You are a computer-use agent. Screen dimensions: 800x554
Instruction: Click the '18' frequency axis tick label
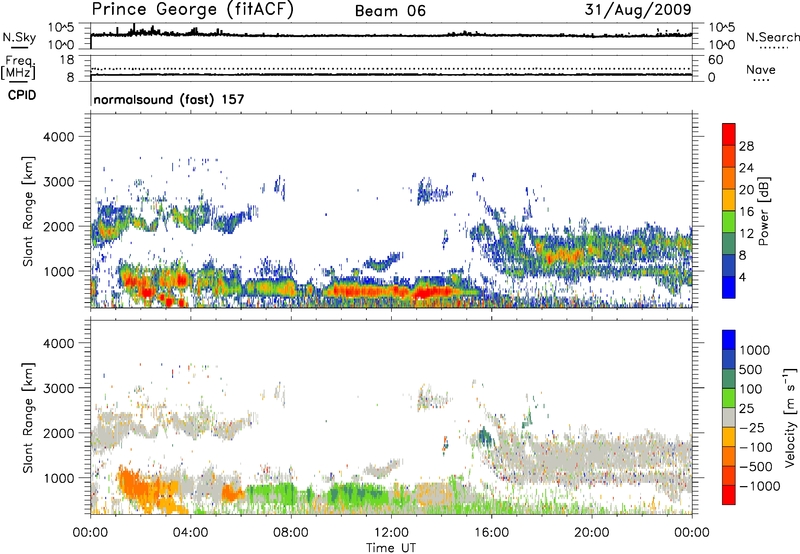(x=67, y=60)
